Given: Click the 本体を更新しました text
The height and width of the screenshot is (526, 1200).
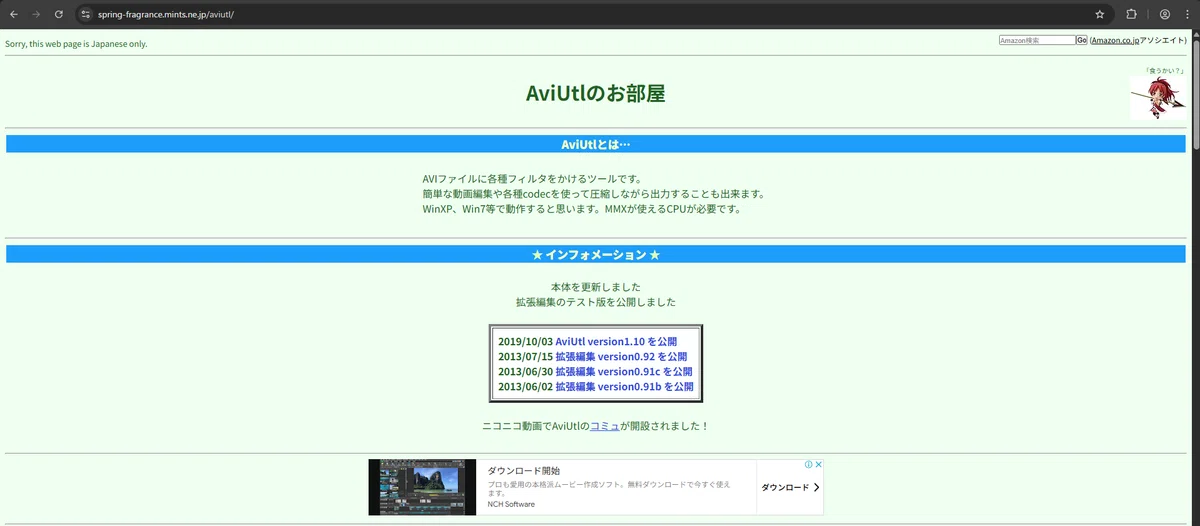Looking at the screenshot, I should 596,287.
